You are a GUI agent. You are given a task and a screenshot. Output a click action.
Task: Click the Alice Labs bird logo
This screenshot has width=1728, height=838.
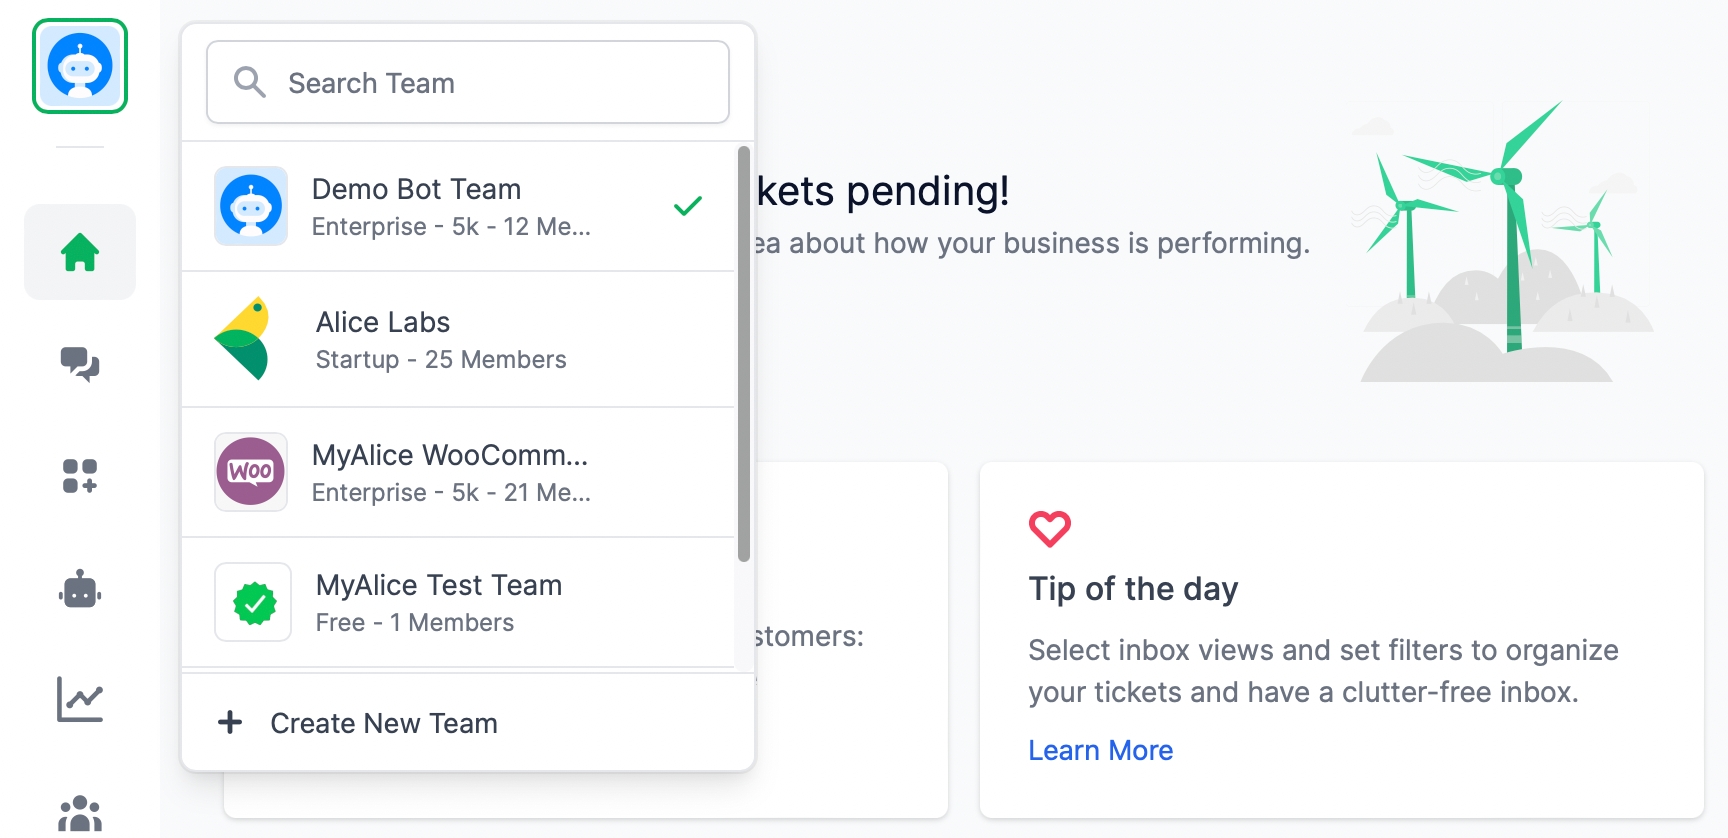[243, 339]
